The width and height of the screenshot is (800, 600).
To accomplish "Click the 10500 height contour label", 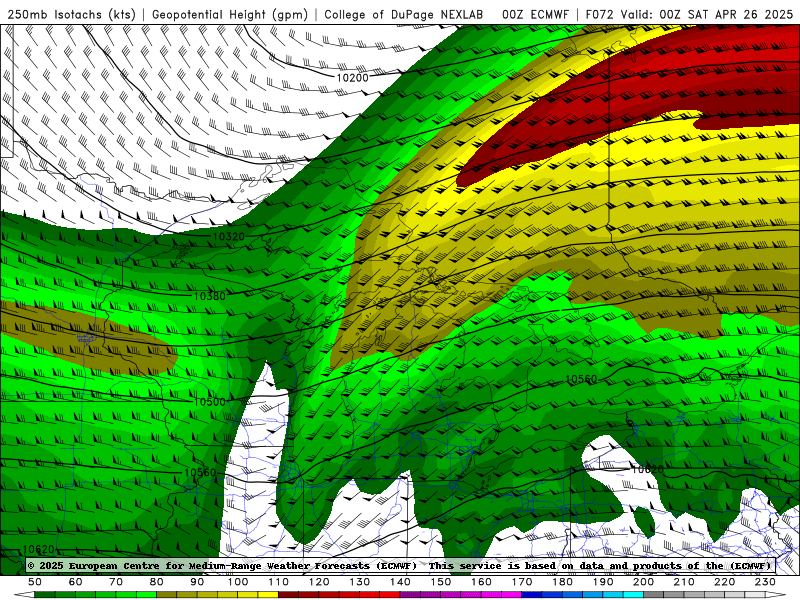I will (x=210, y=402).
